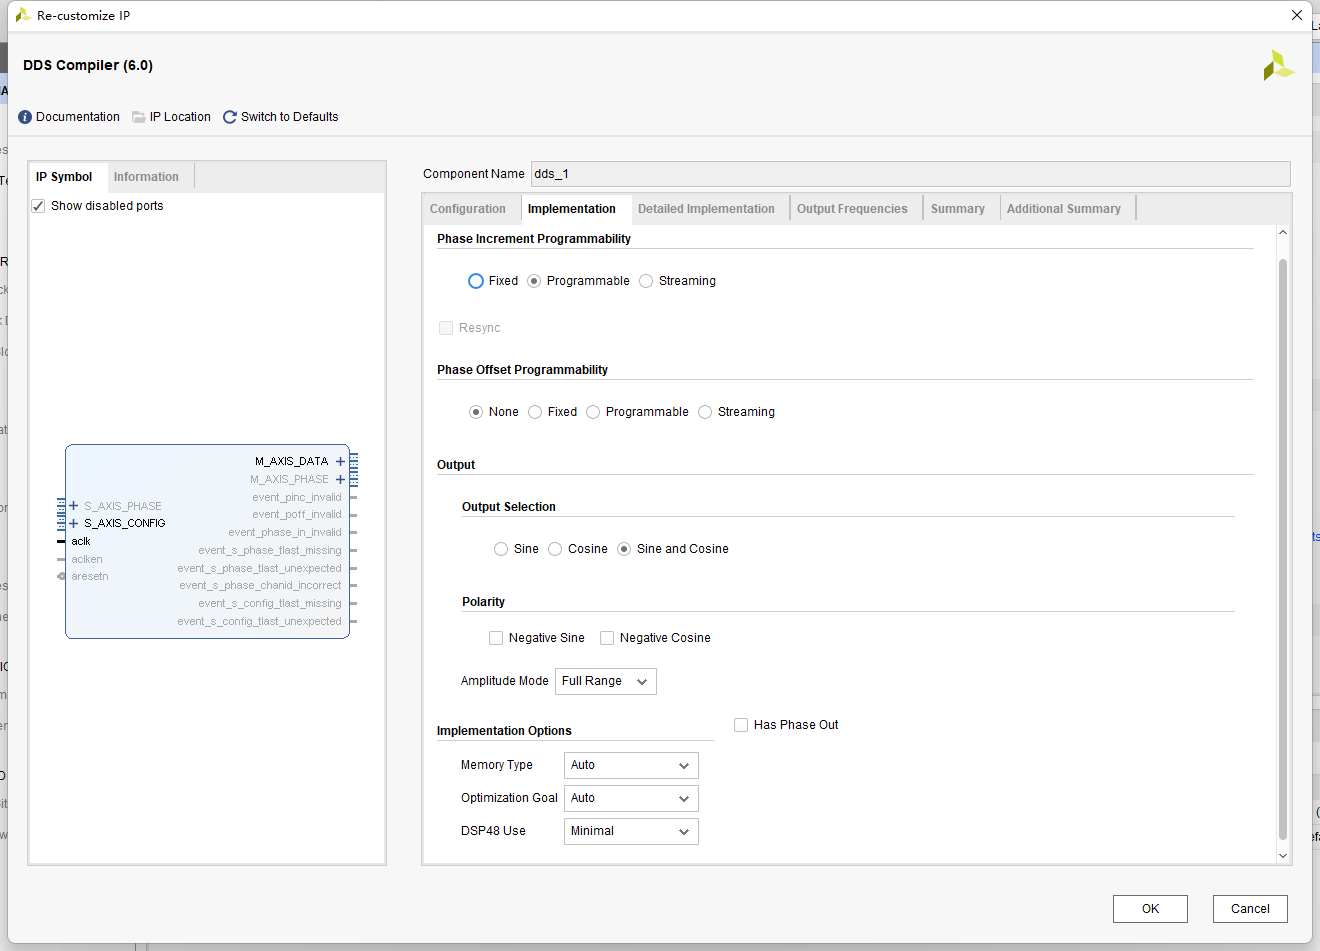Enable Negative Cosine checkbox

click(x=607, y=638)
